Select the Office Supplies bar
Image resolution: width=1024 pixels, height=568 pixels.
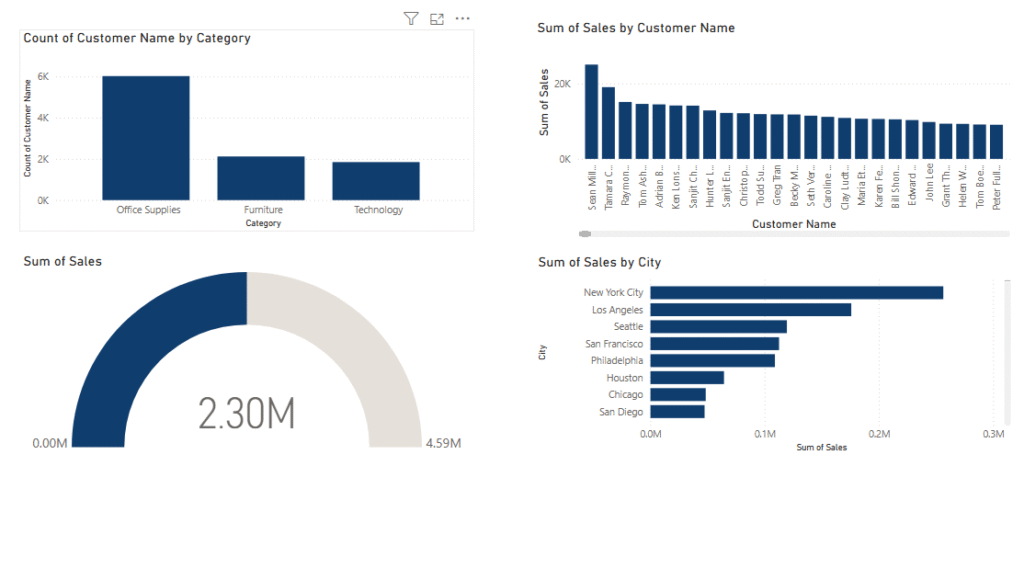146,138
